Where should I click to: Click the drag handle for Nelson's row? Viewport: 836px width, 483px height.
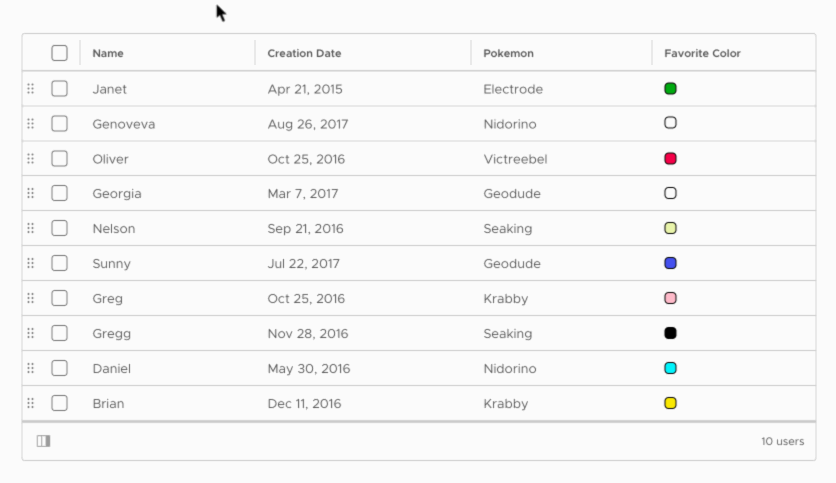30,229
